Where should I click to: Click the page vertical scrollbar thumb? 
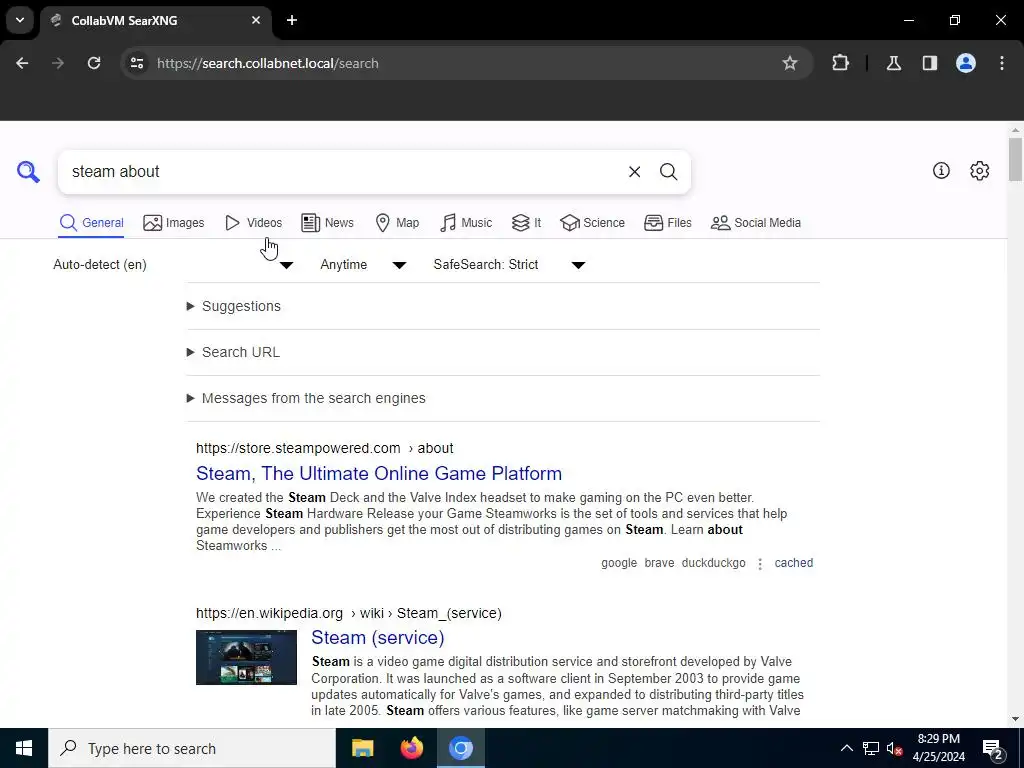[1015, 159]
